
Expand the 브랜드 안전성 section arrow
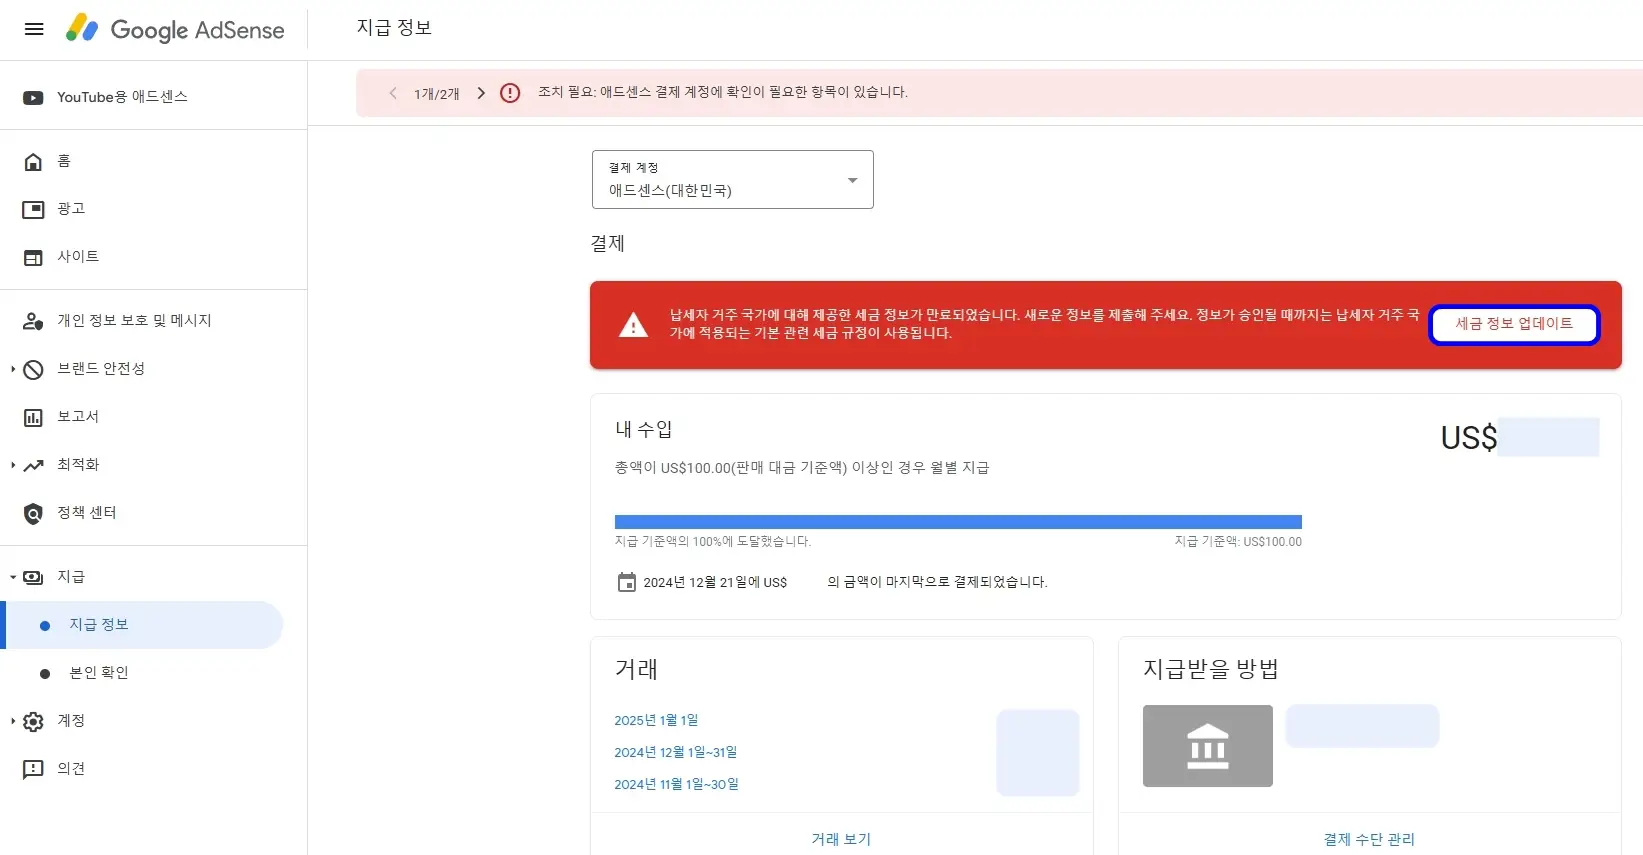tap(13, 369)
